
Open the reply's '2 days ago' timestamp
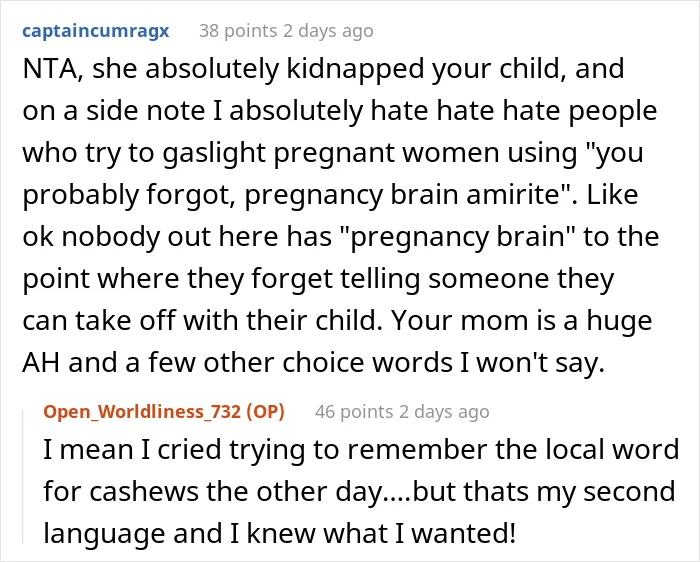444,412
